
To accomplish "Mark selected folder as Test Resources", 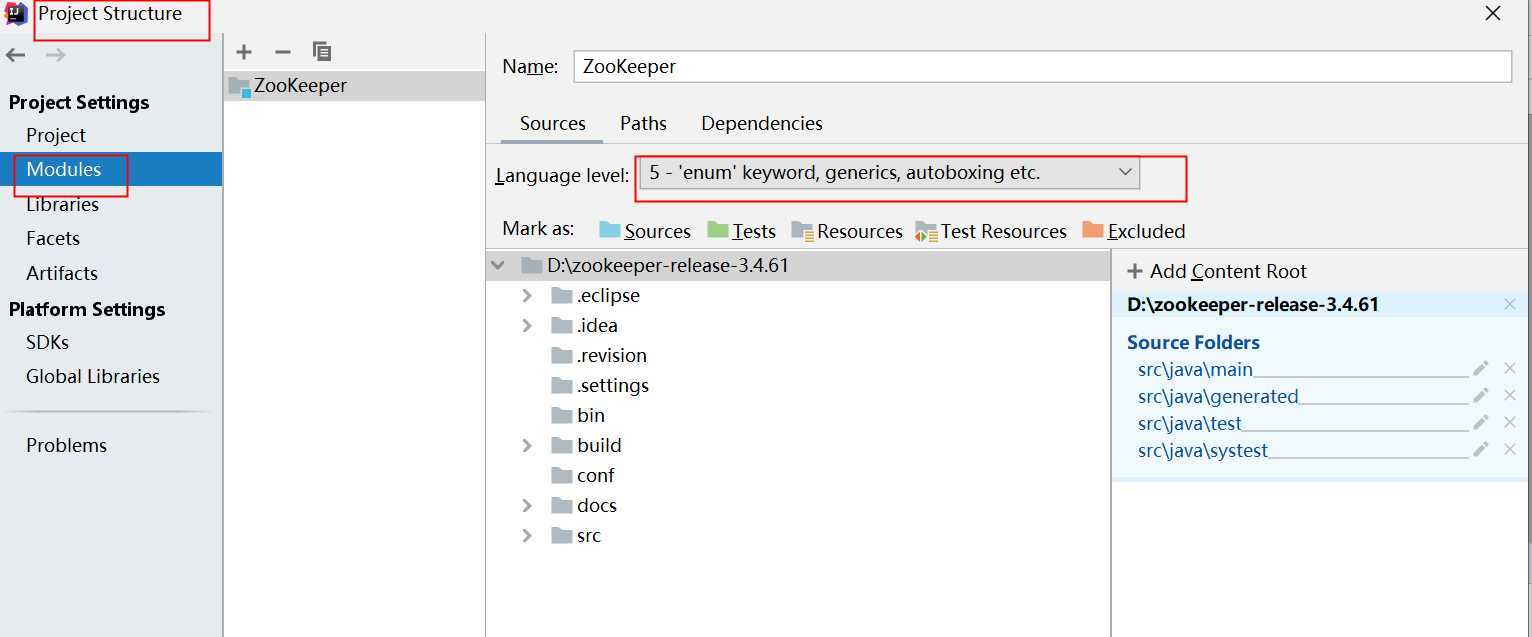I will click(x=991, y=231).
